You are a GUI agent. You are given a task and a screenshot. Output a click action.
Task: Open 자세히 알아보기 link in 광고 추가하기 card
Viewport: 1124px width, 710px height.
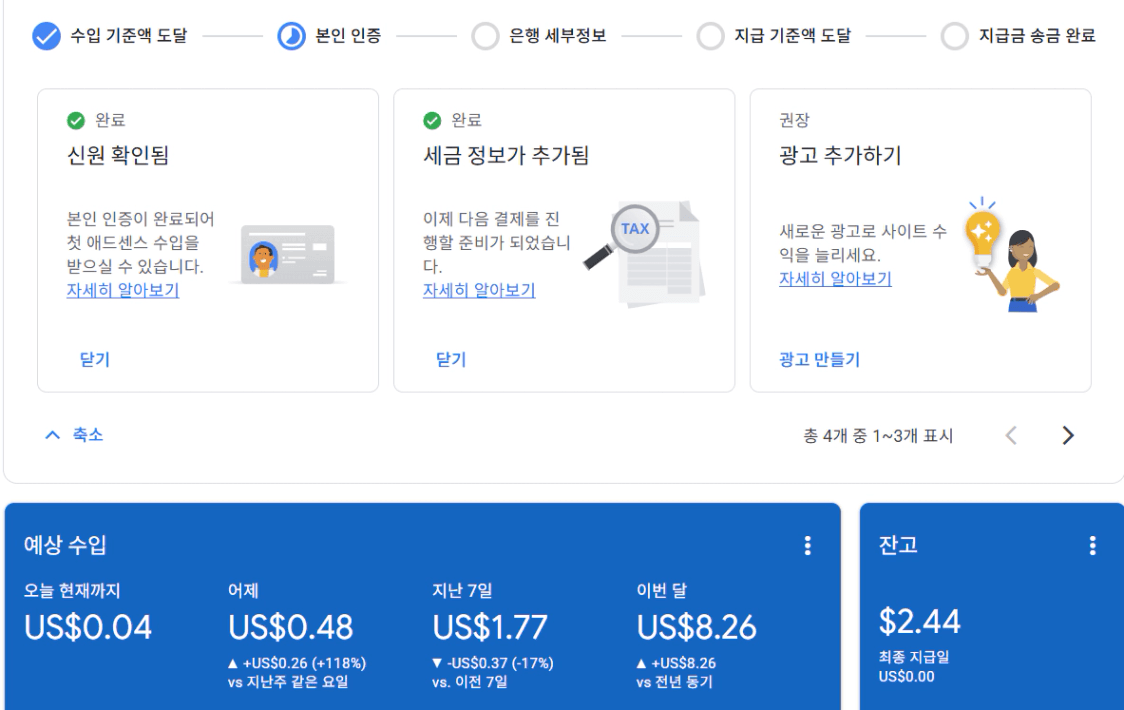(x=835, y=279)
